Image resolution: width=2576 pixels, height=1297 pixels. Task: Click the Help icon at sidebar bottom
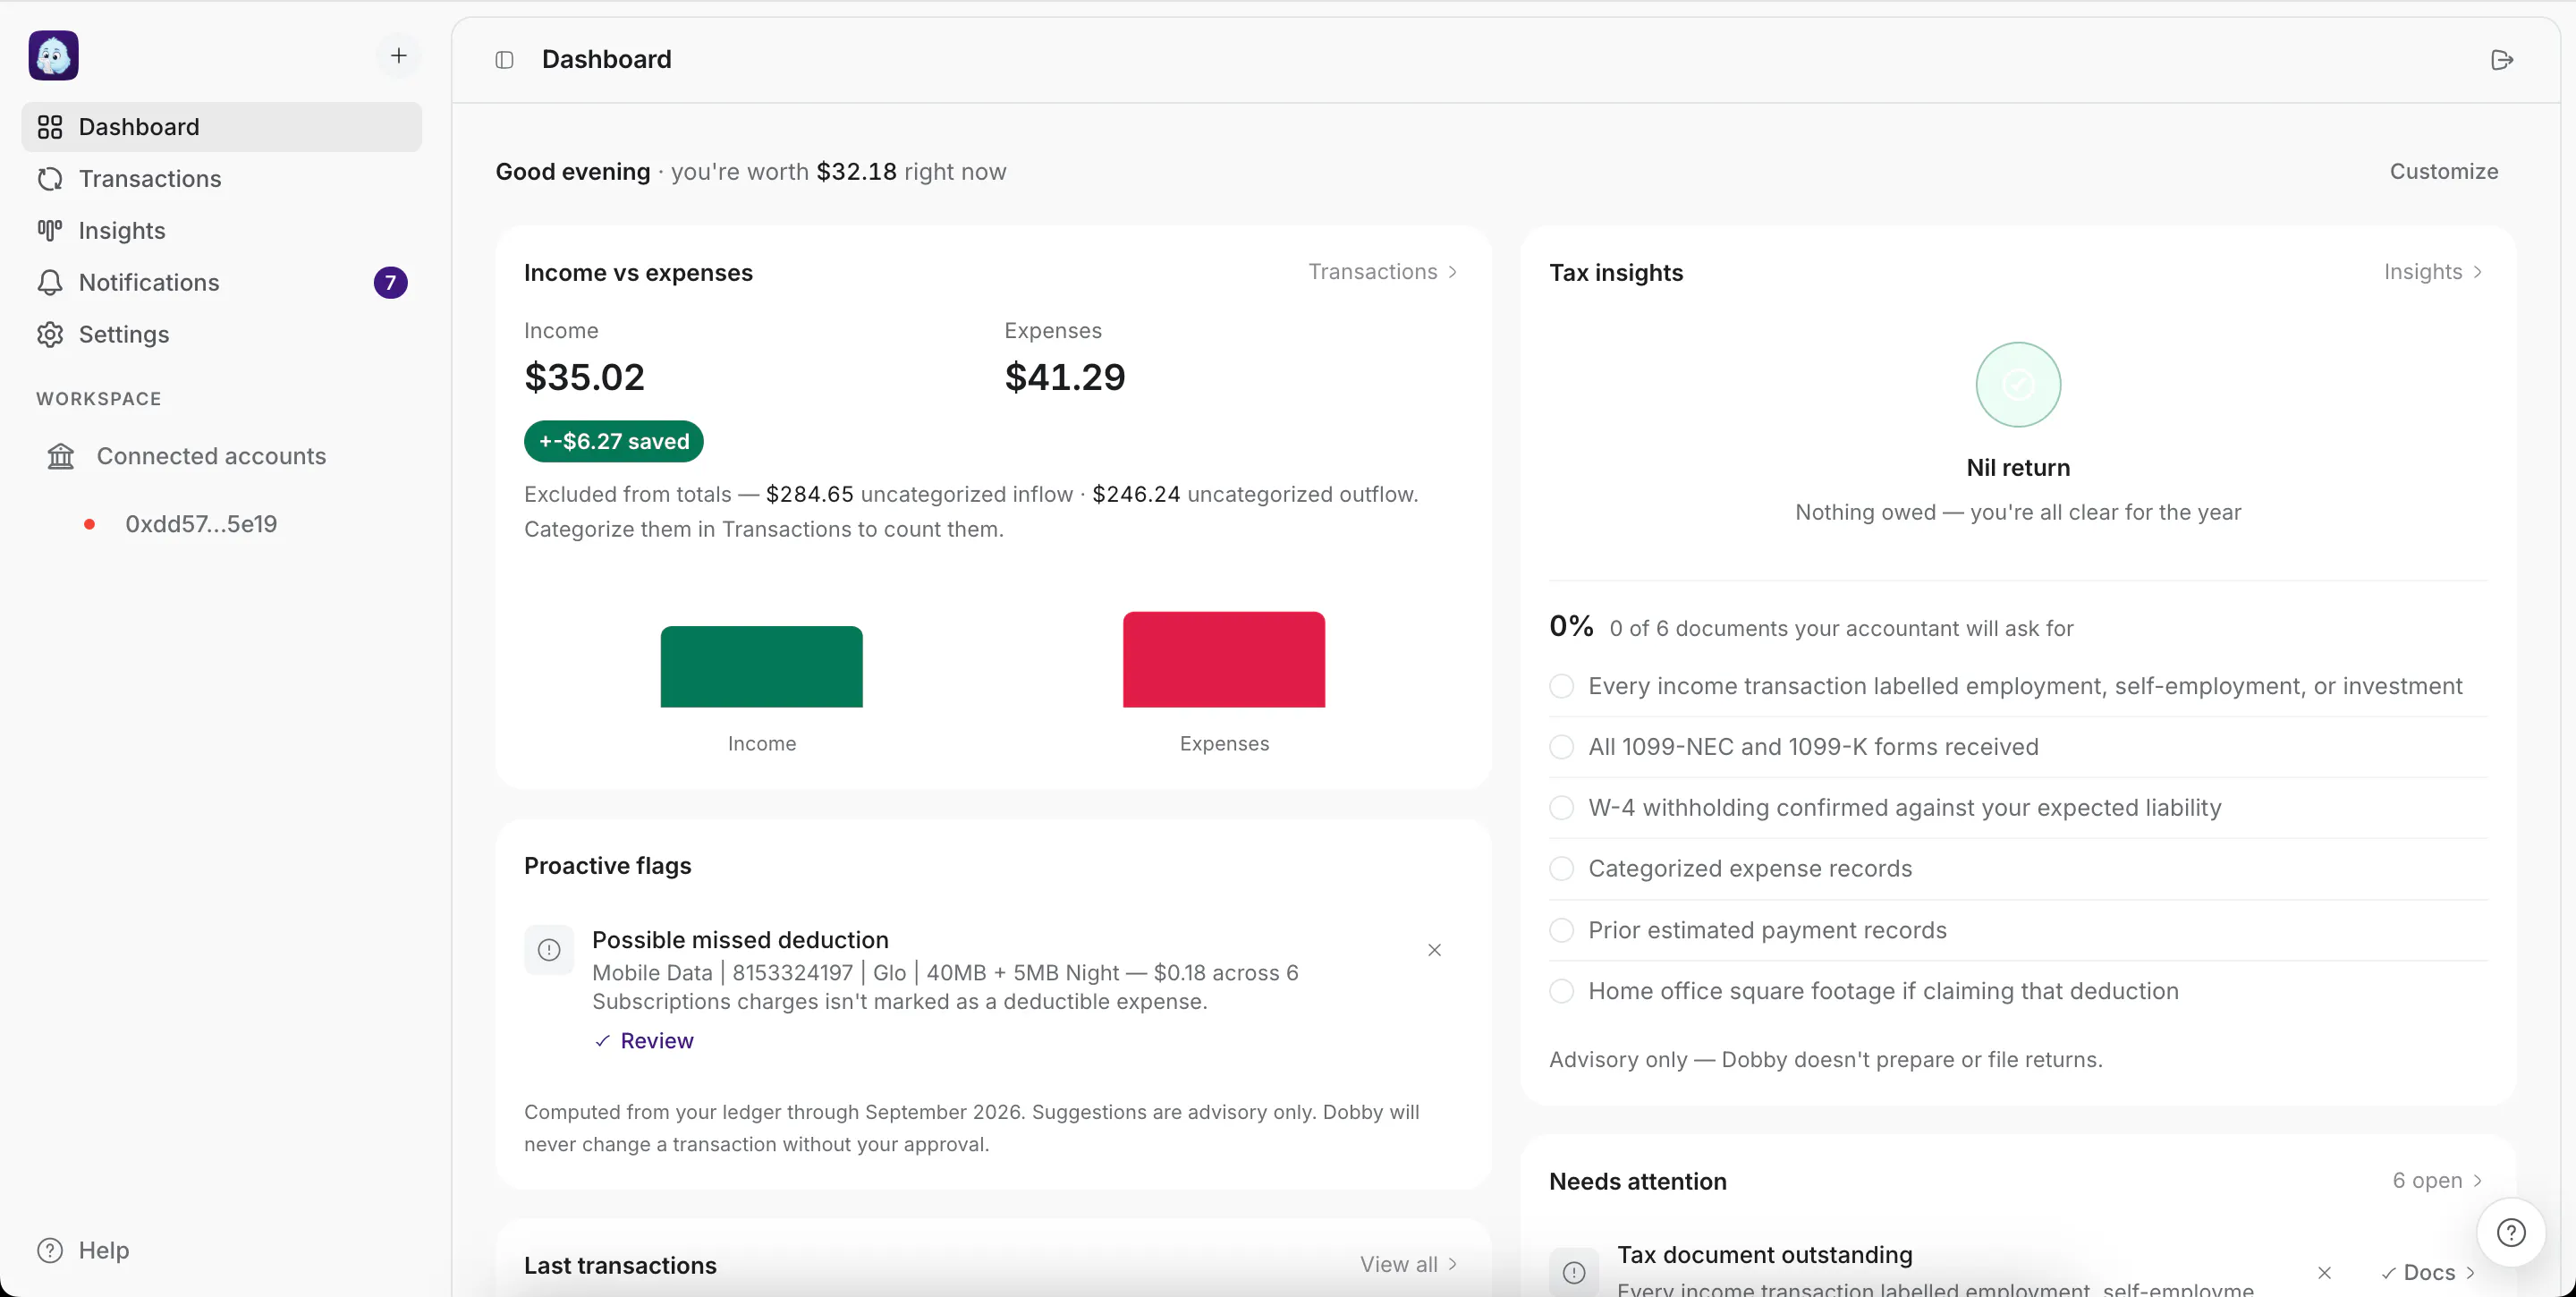(x=50, y=1250)
